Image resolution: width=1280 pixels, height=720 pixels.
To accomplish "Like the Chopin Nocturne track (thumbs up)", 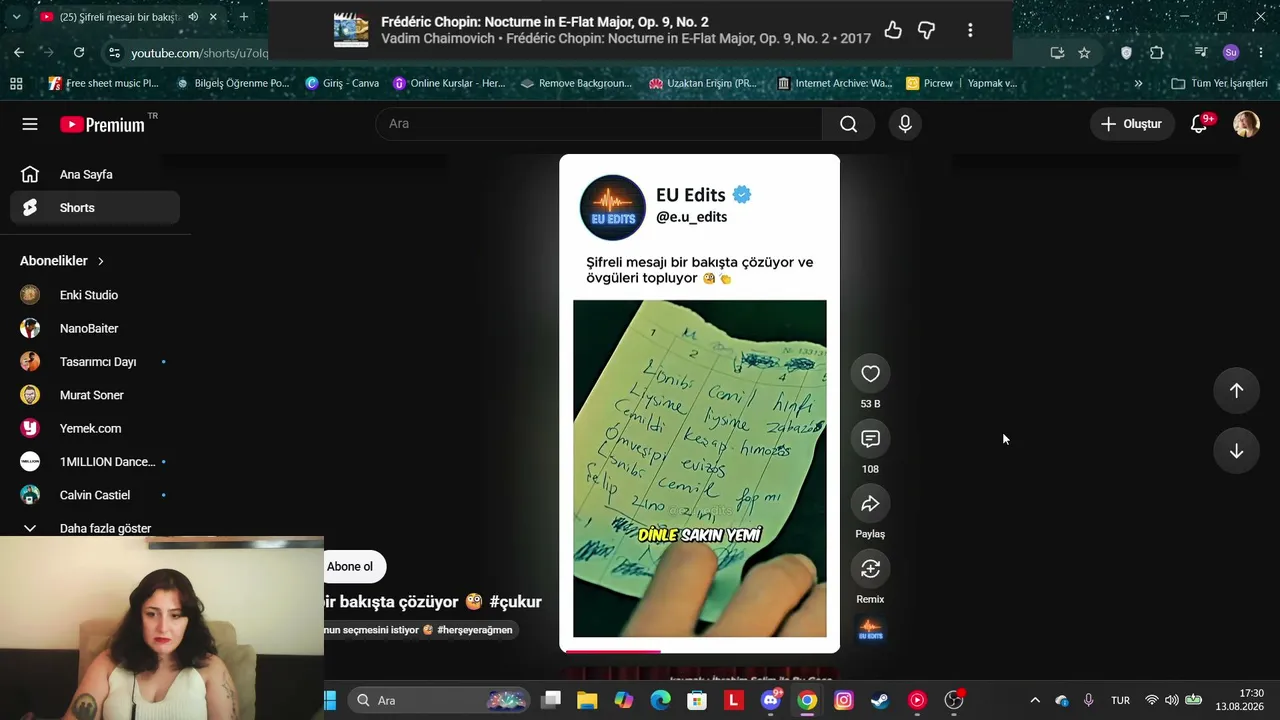I will (893, 30).
